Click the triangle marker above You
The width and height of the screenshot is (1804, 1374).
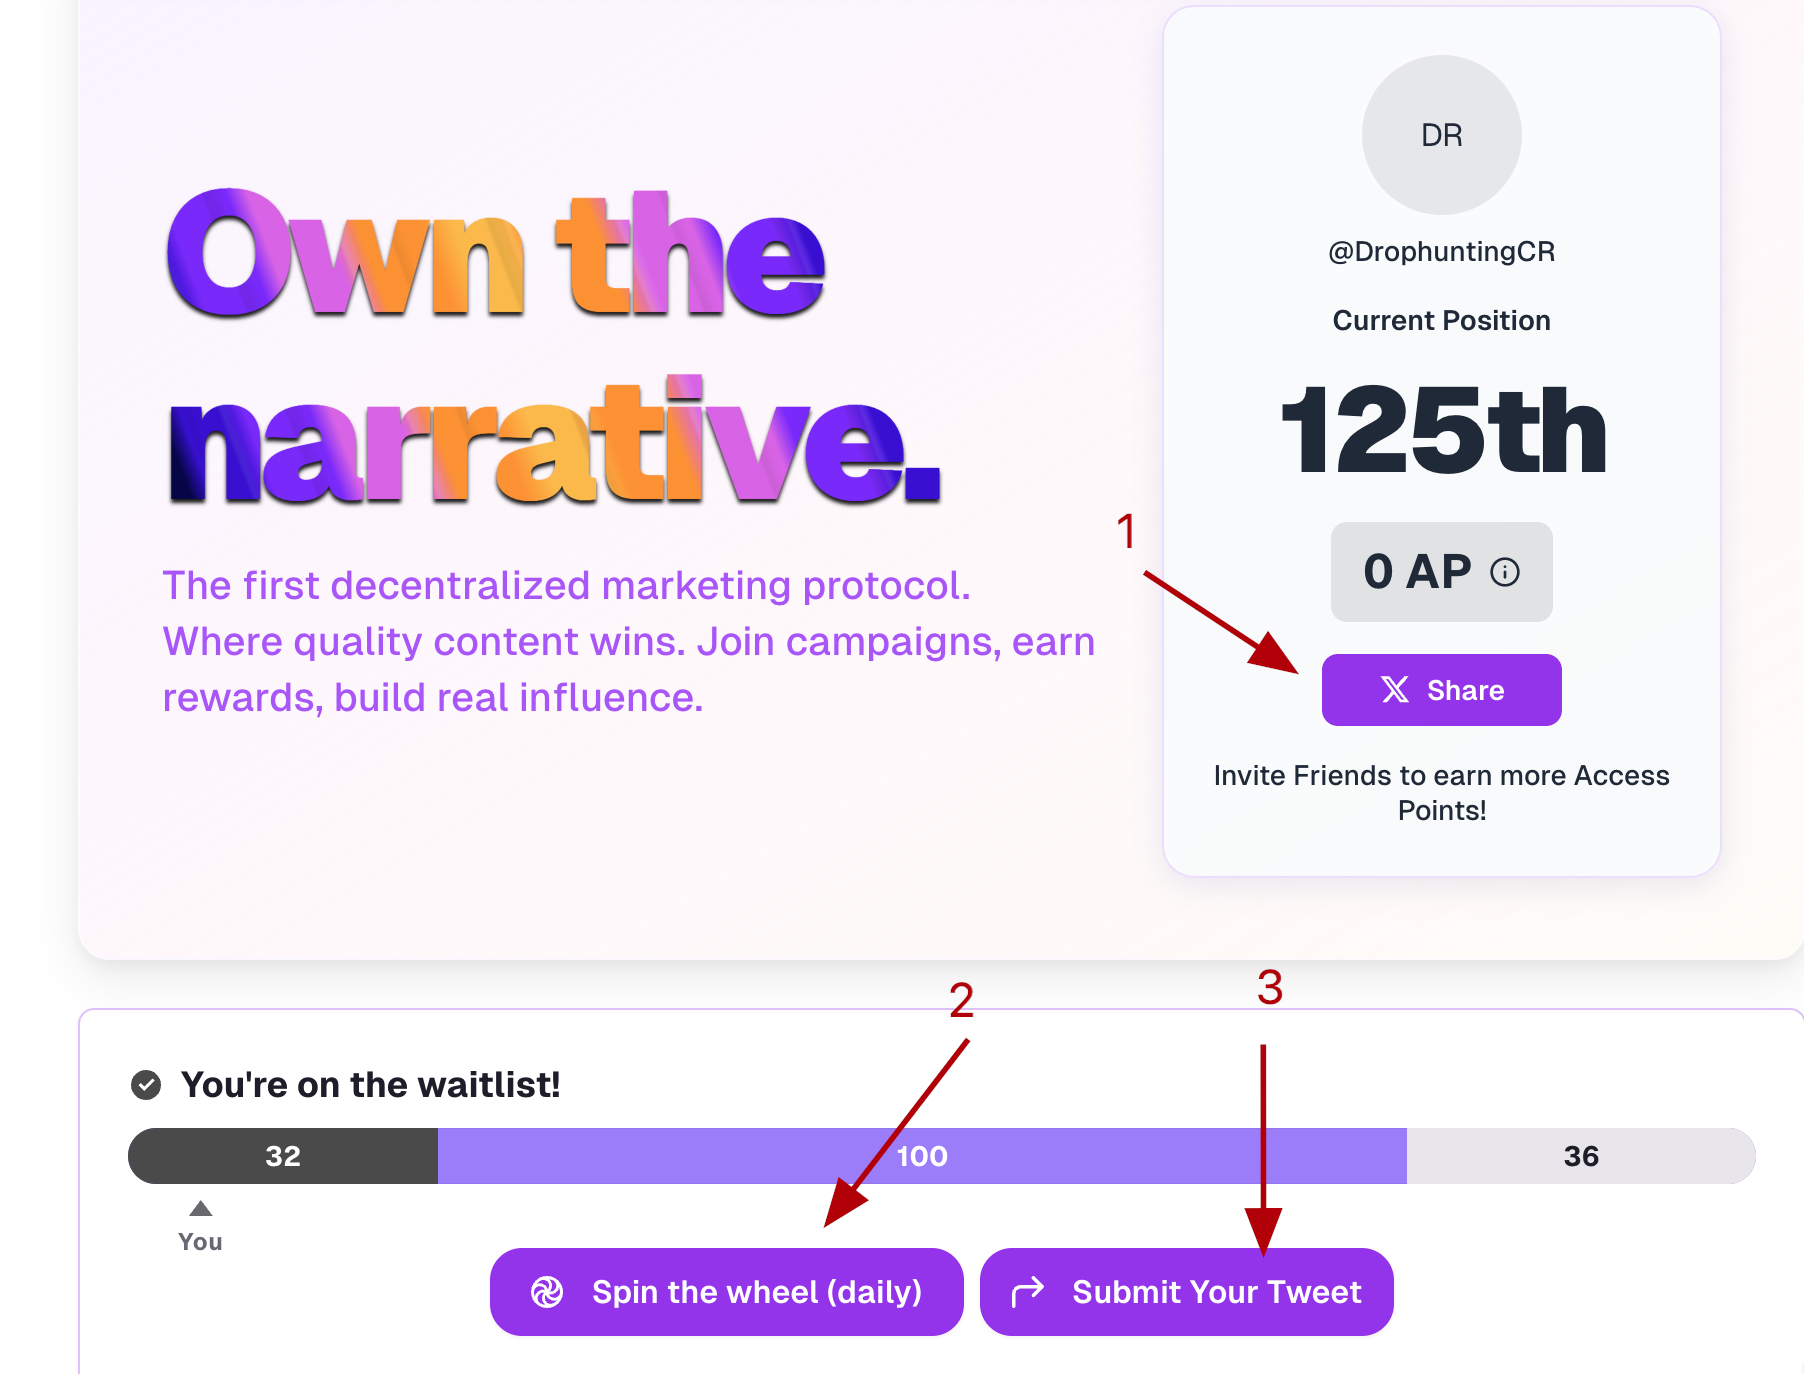201,1209
